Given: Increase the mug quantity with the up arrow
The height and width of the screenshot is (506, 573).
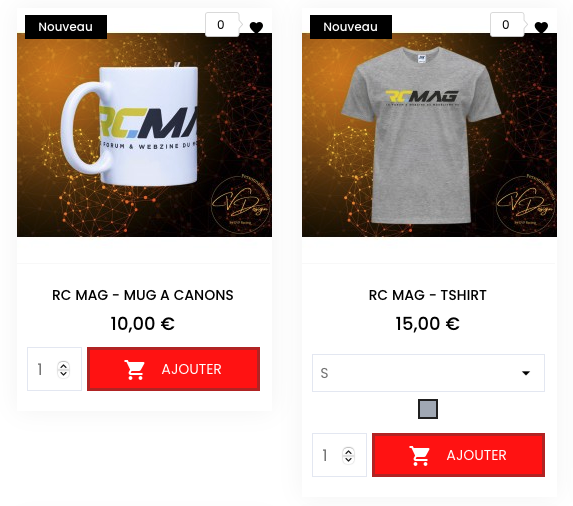Looking at the screenshot, I should click(64, 365).
